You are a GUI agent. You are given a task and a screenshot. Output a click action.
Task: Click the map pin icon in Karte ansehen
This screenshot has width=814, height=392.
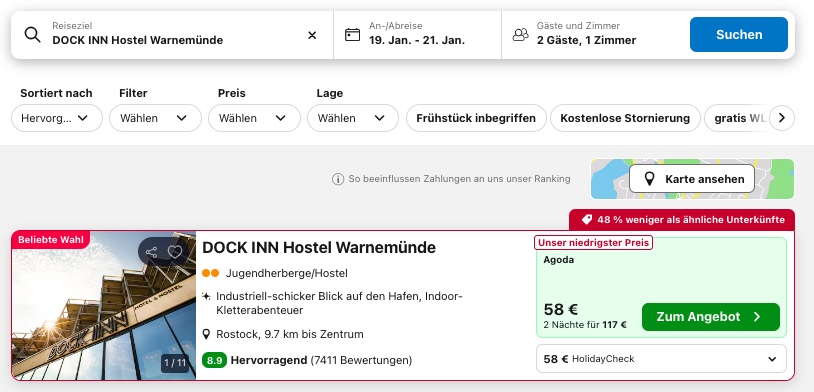(649, 179)
